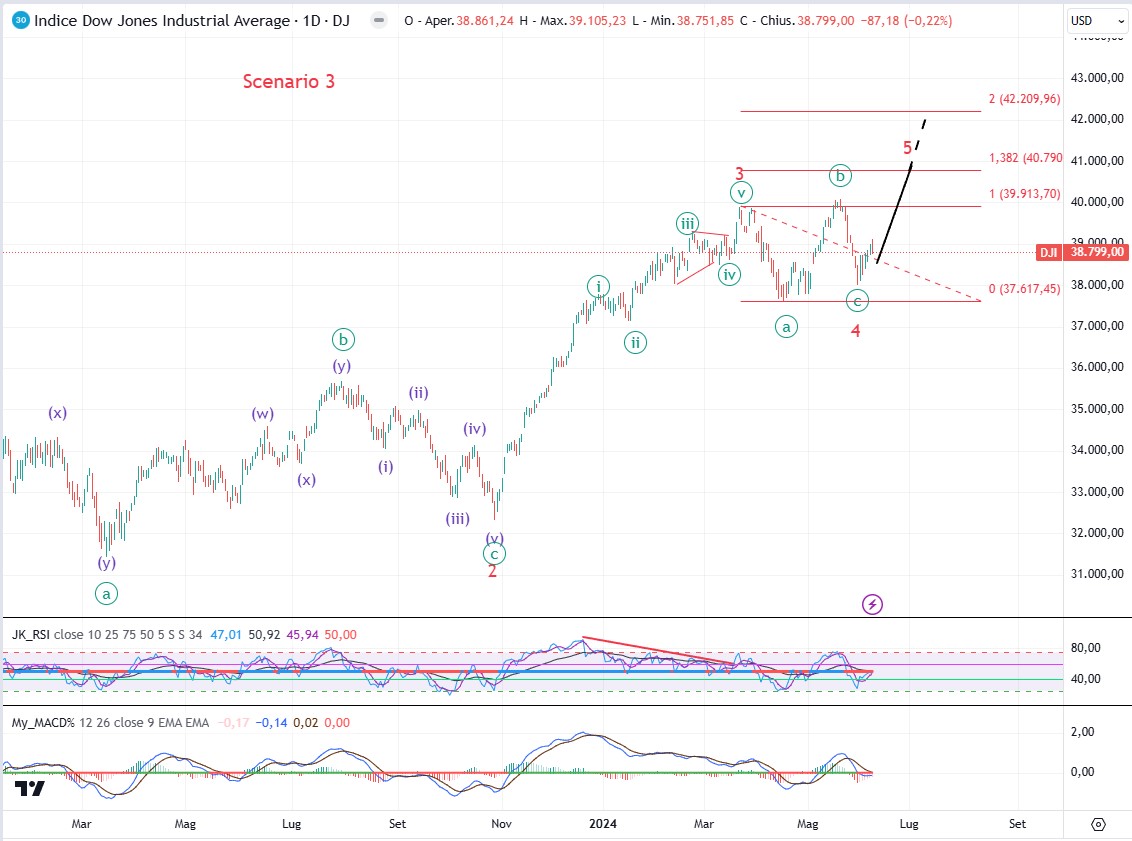
Task: Click the 41.000,00 price axis label
Action: coord(1097,161)
